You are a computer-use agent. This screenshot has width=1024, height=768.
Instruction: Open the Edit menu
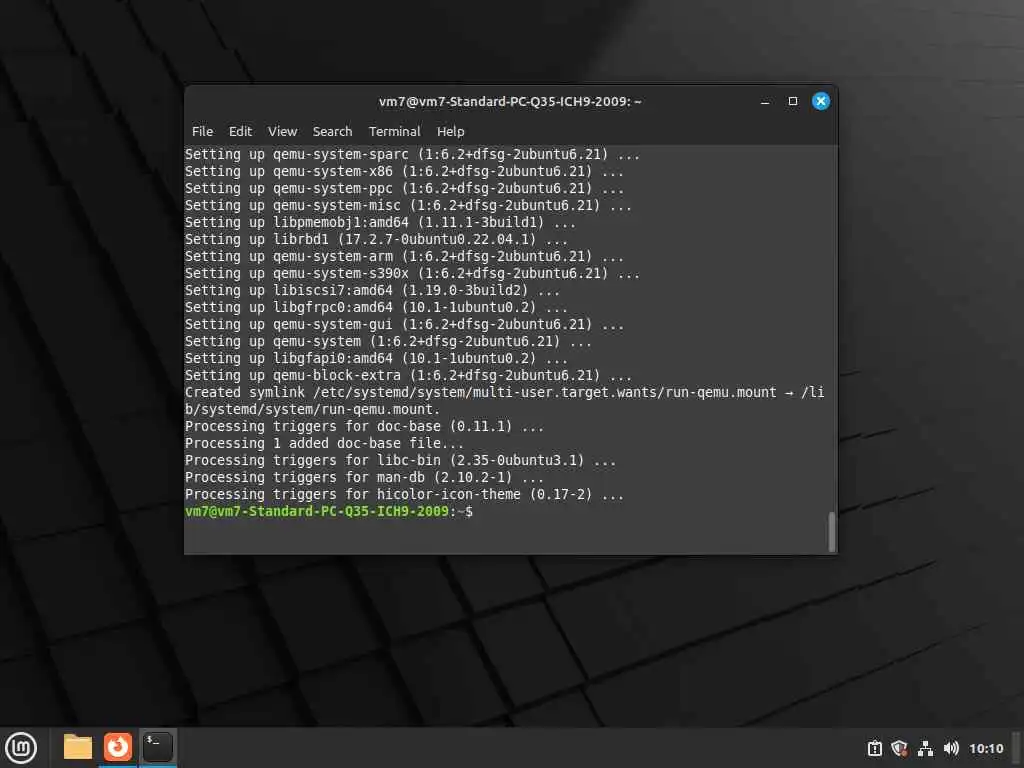pos(240,131)
